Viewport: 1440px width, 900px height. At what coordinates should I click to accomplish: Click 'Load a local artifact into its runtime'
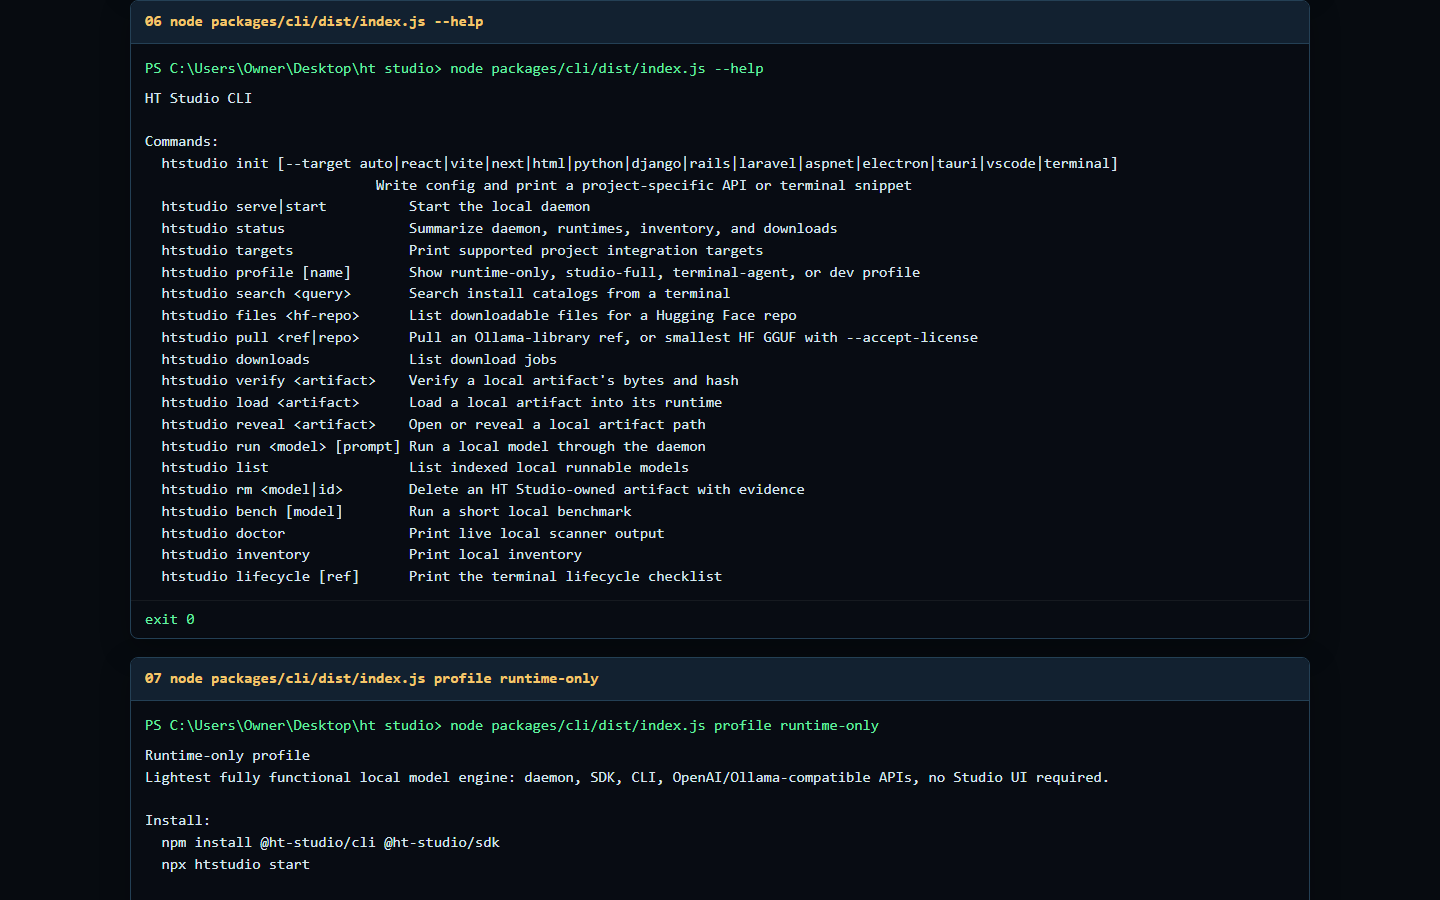565,402
